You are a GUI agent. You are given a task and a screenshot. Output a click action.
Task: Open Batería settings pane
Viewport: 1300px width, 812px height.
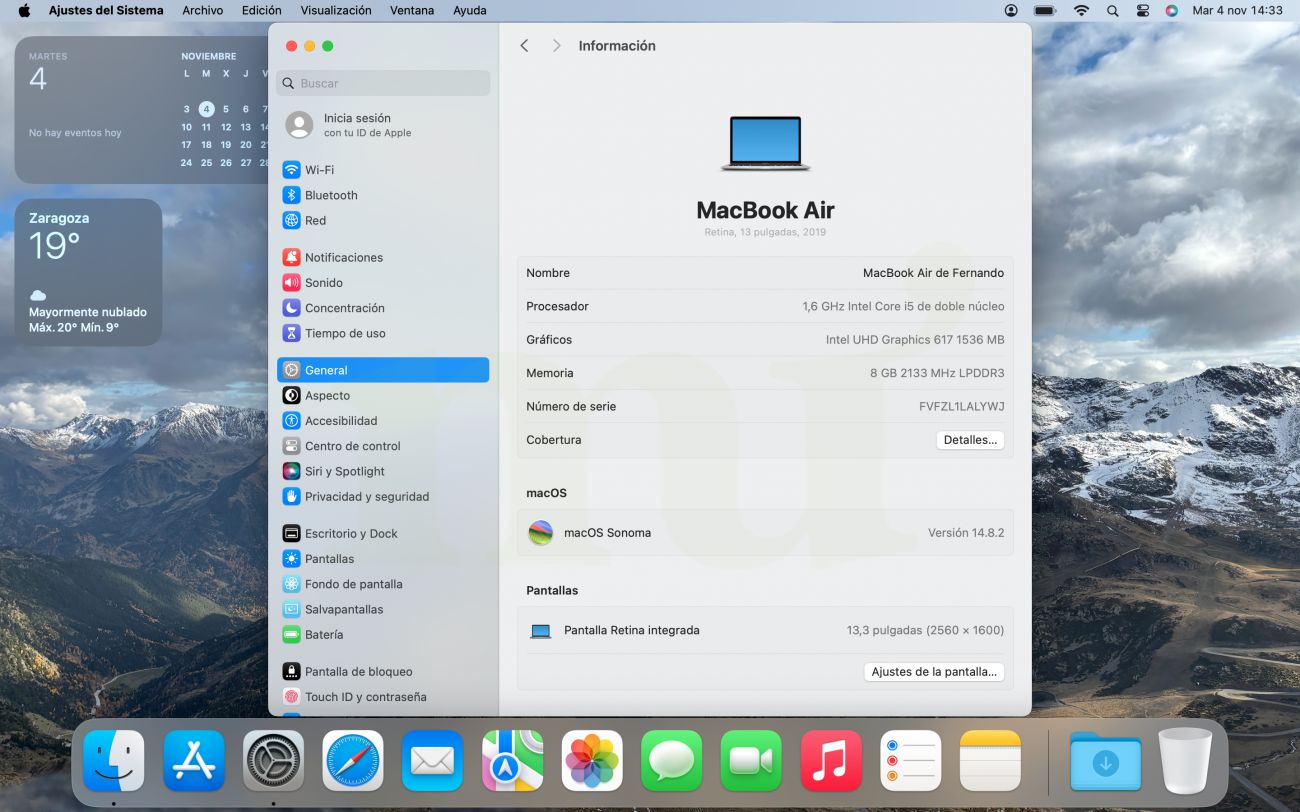pos(323,635)
